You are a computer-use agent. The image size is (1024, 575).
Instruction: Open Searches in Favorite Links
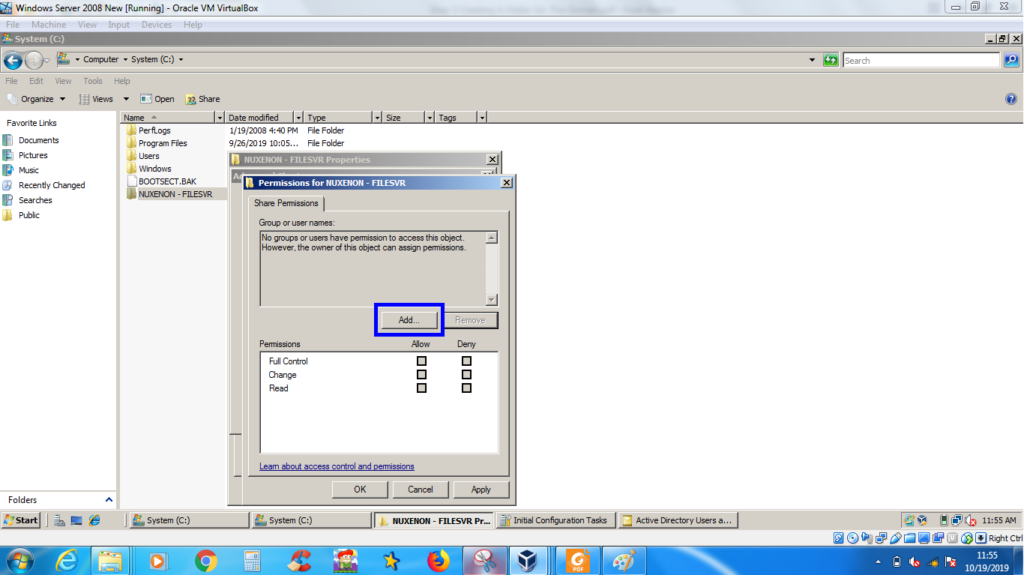(x=35, y=200)
